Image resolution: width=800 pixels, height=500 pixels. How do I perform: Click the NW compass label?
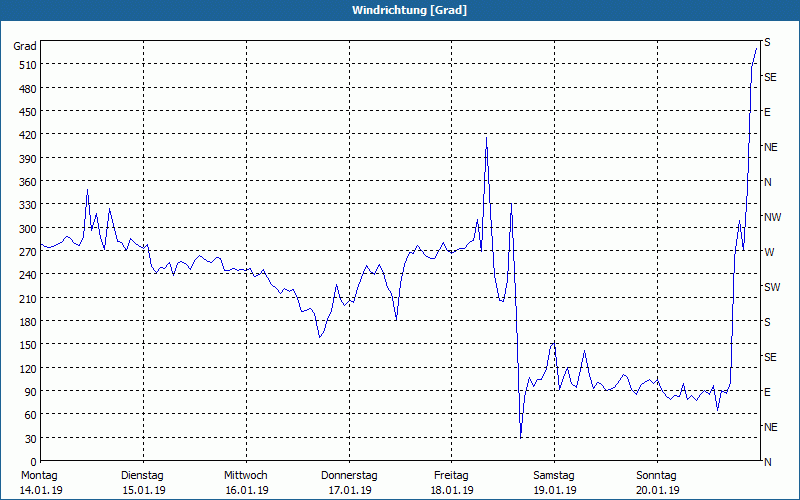[772, 217]
